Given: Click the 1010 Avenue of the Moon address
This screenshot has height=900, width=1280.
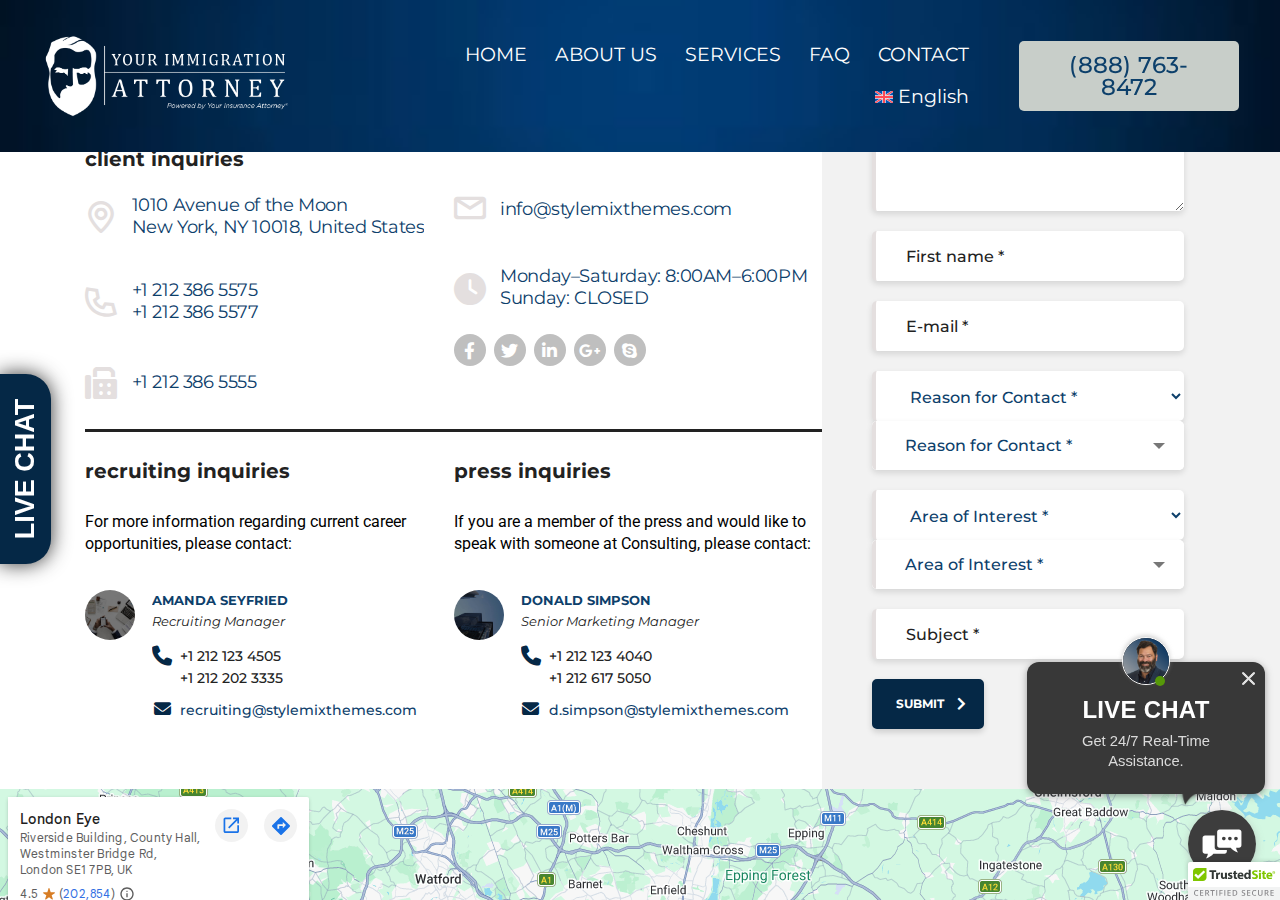Looking at the screenshot, I should coord(278,216).
